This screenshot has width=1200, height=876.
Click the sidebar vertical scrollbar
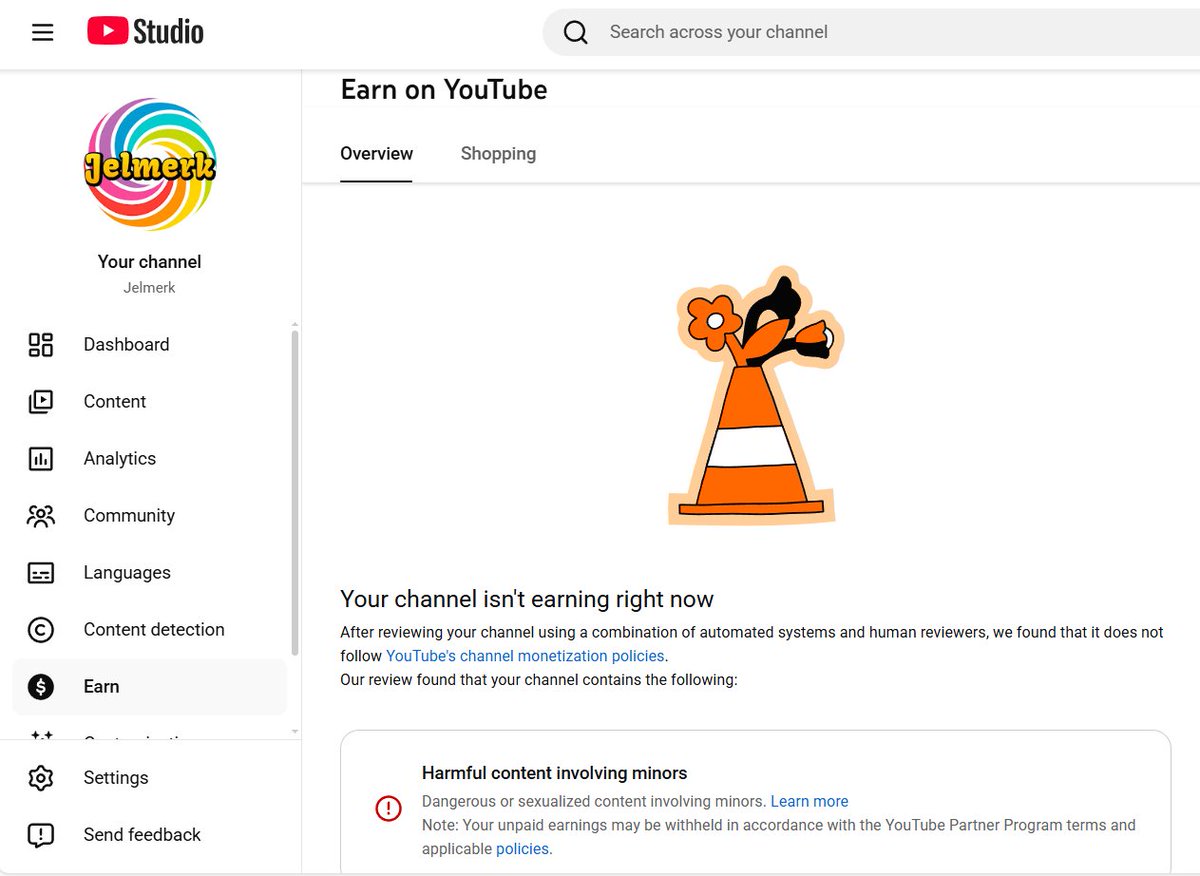pos(294,492)
